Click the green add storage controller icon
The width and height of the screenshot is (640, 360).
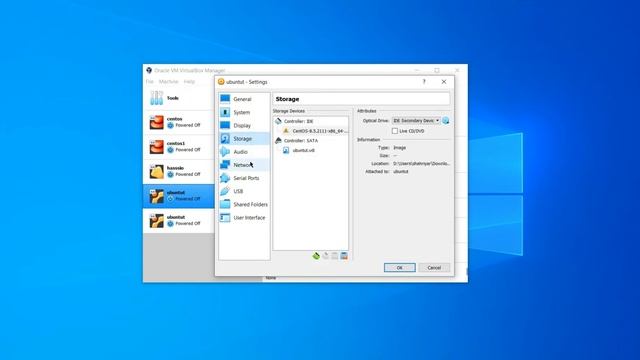pos(316,256)
